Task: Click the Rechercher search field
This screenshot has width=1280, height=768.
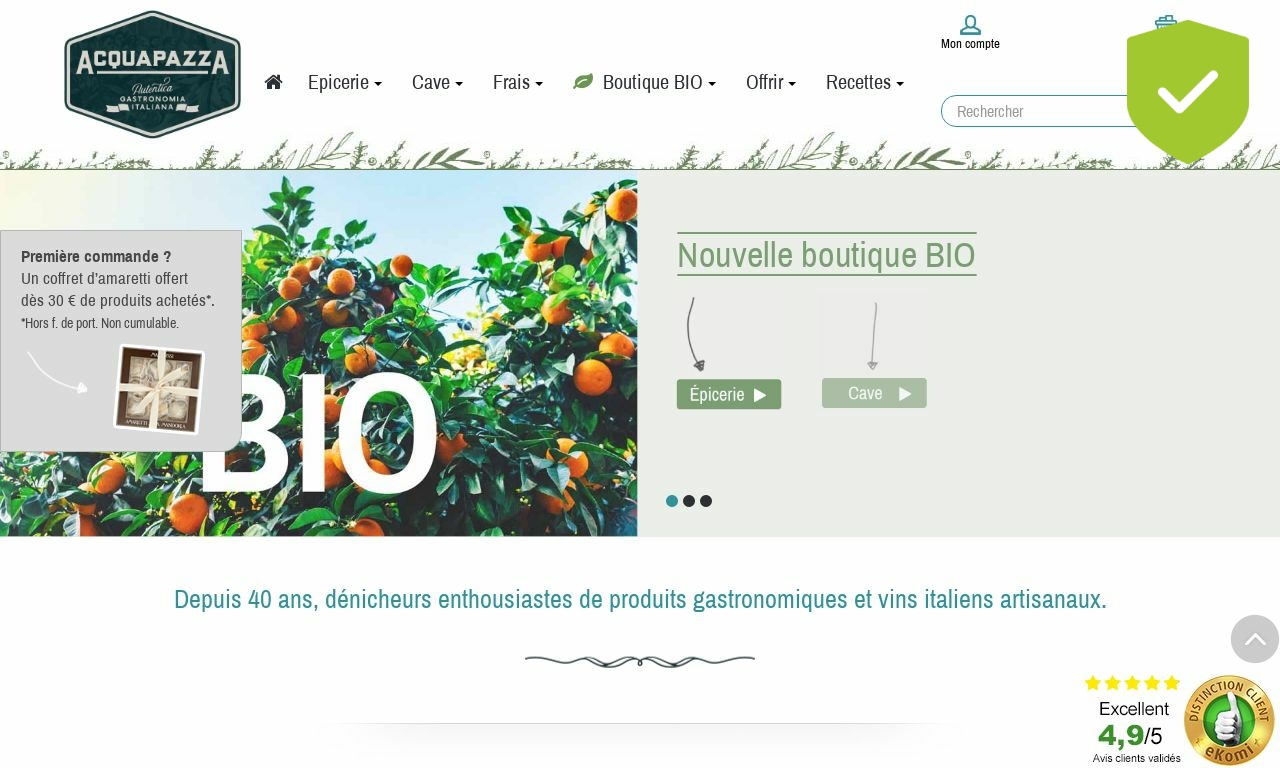Action: pyautogui.click(x=1035, y=111)
